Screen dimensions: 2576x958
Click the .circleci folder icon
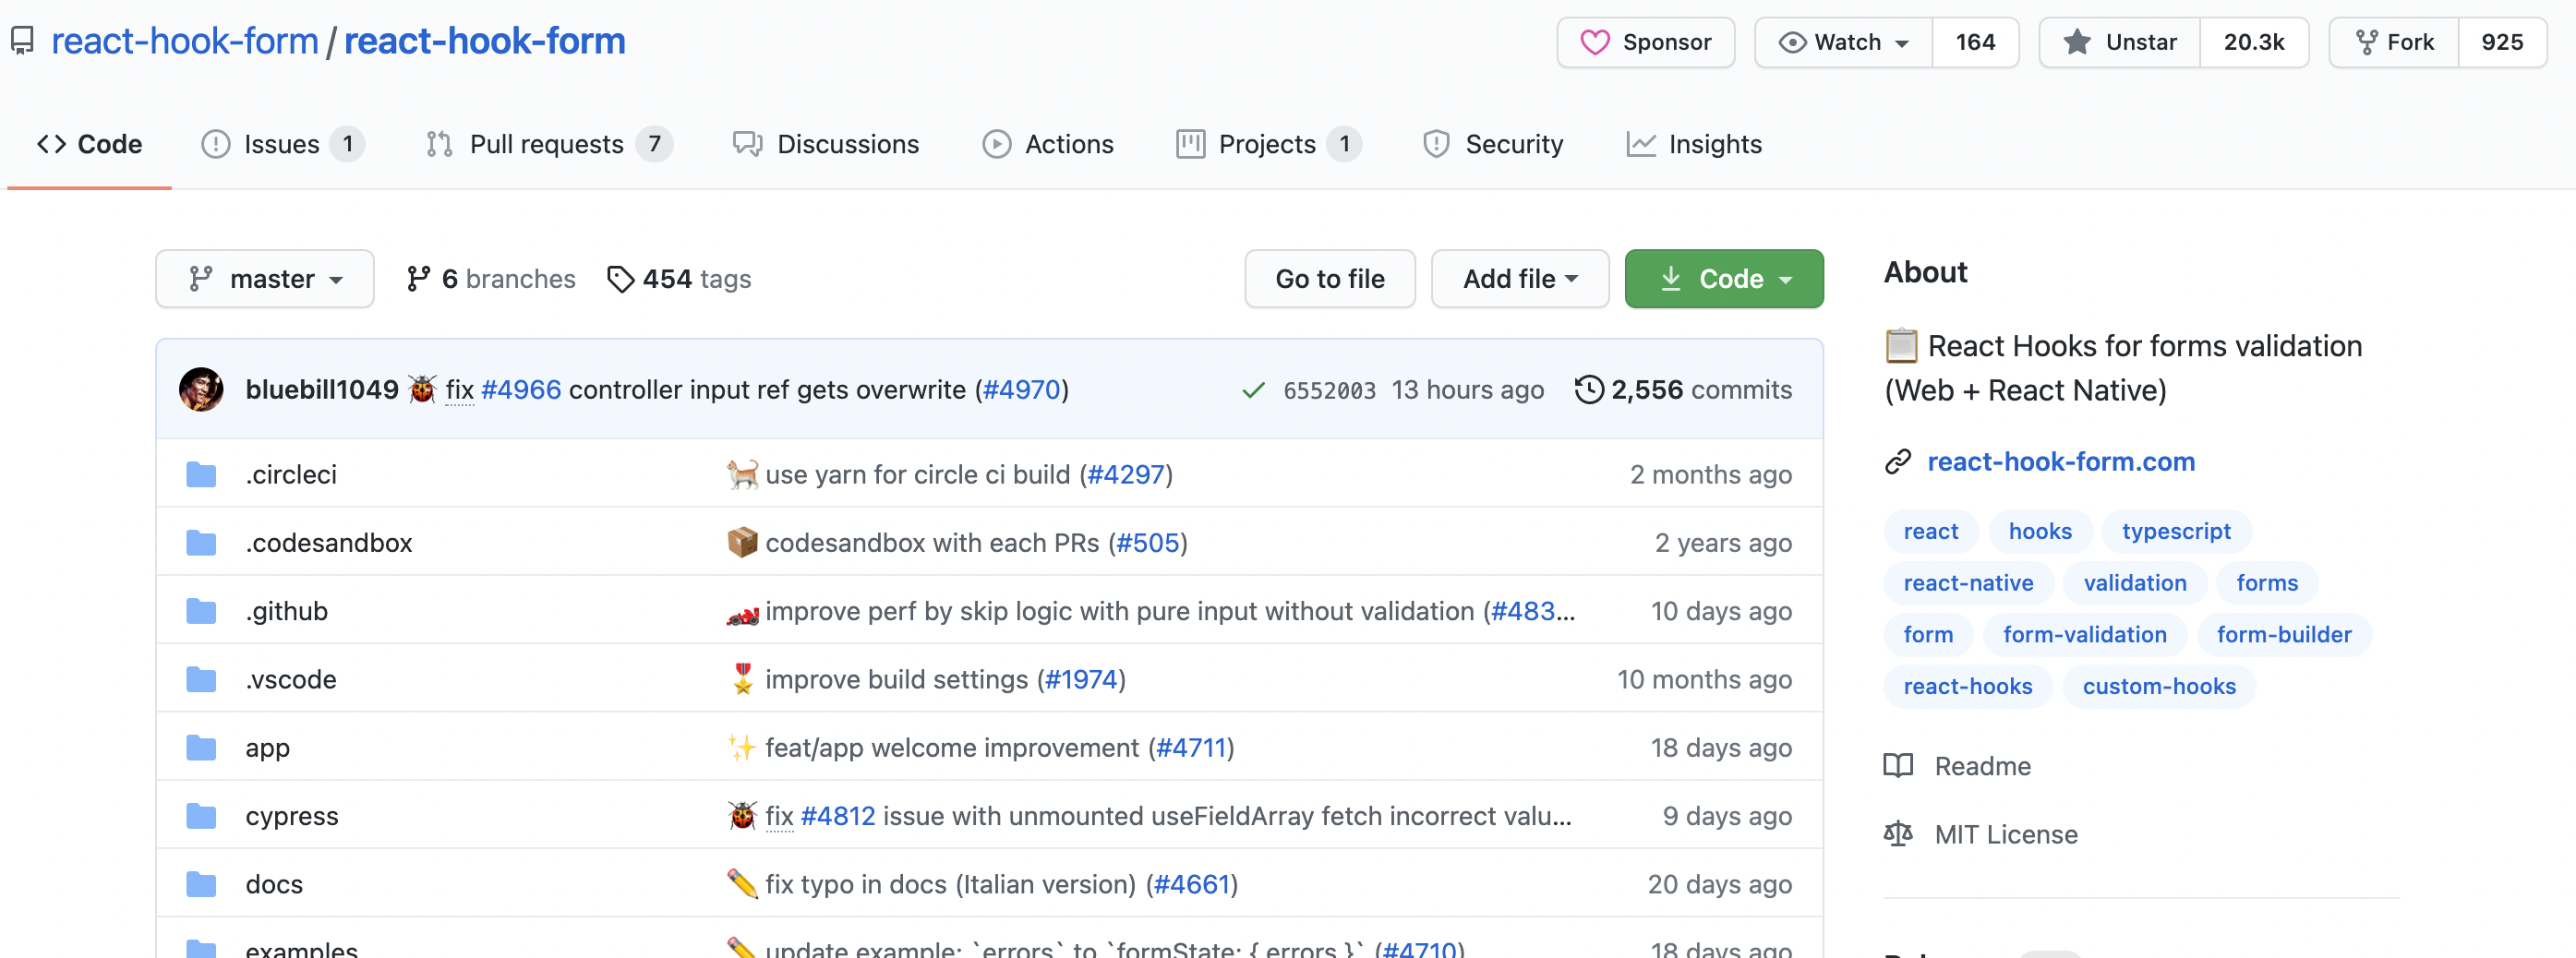[x=201, y=474]
